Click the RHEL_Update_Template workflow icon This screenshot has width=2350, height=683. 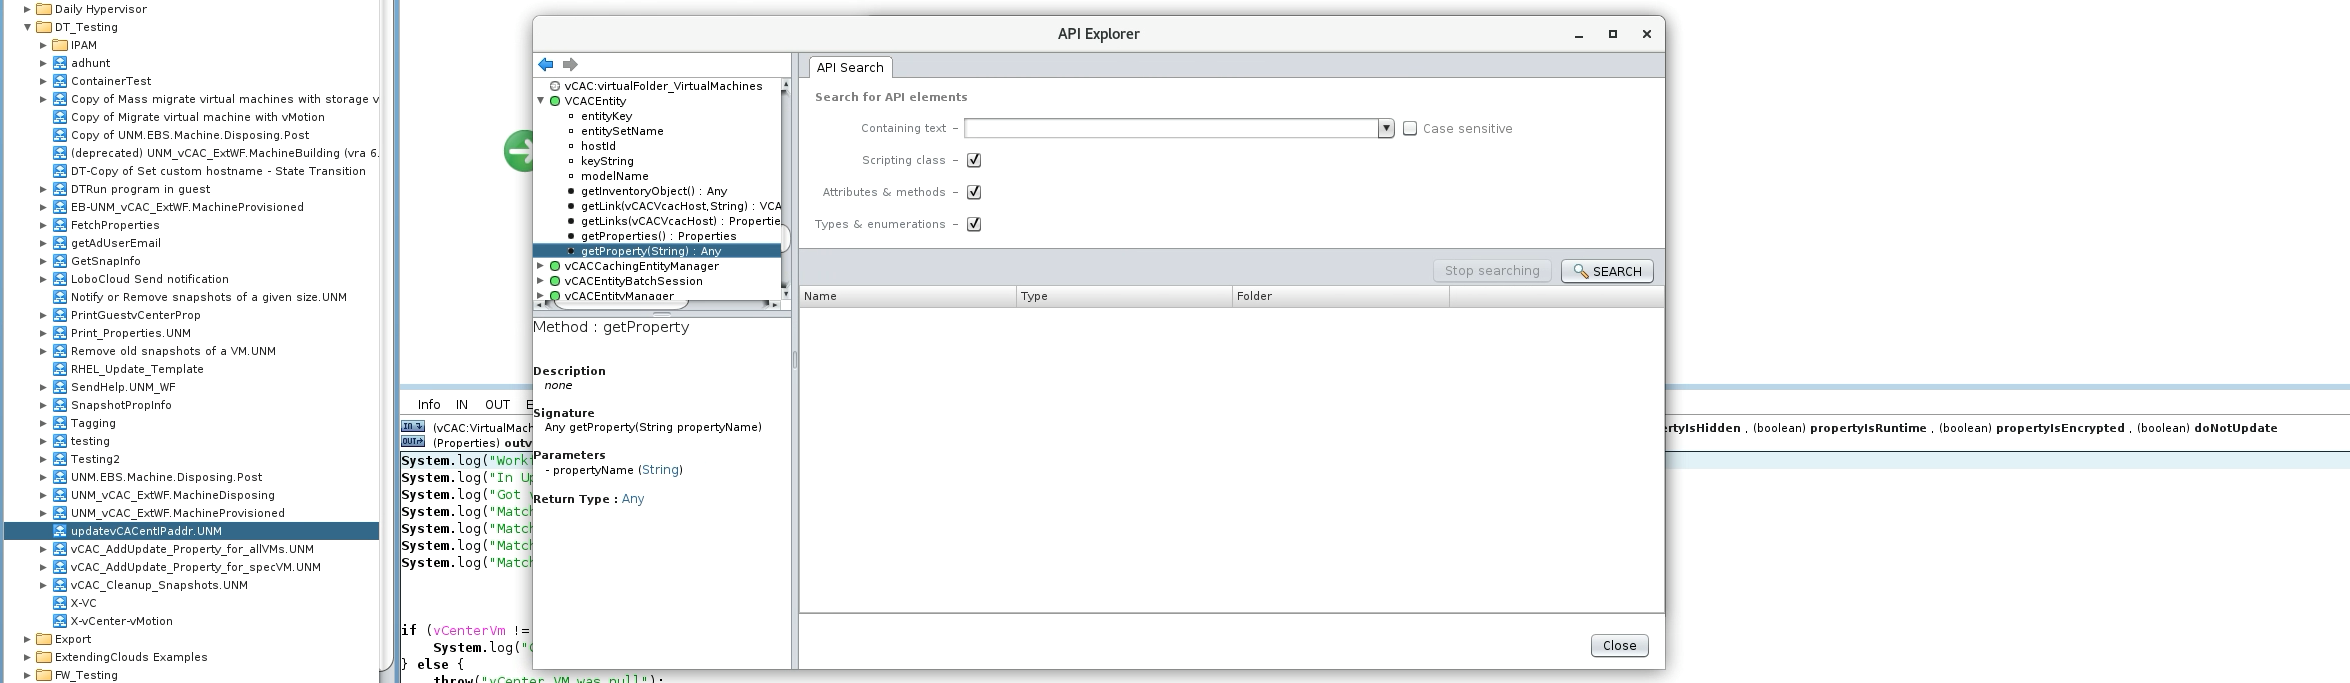pyautogui.click(x=59, y=369)
